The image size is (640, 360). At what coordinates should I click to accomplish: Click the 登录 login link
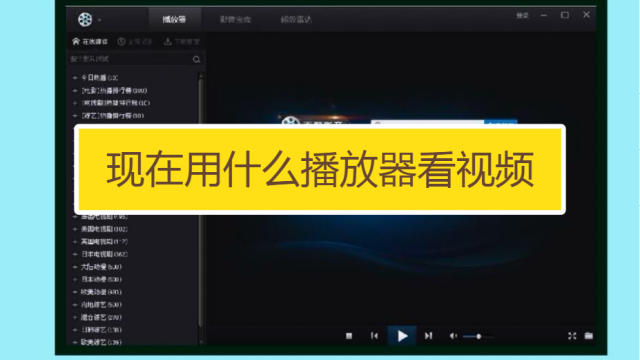(x=522, y=16)
